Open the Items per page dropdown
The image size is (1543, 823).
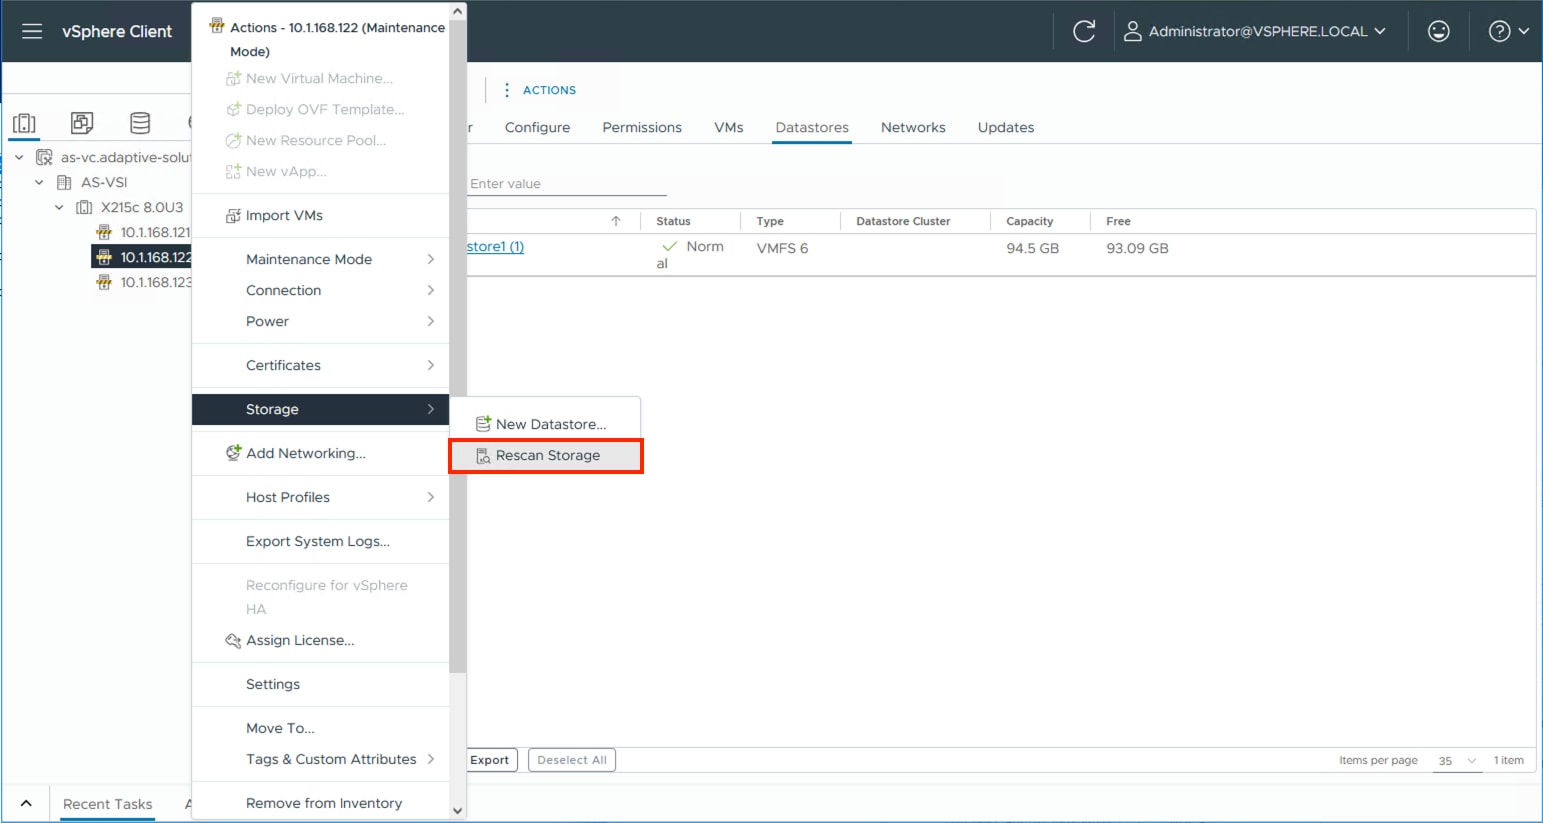pyautogui.click(x=1457, y=761)
